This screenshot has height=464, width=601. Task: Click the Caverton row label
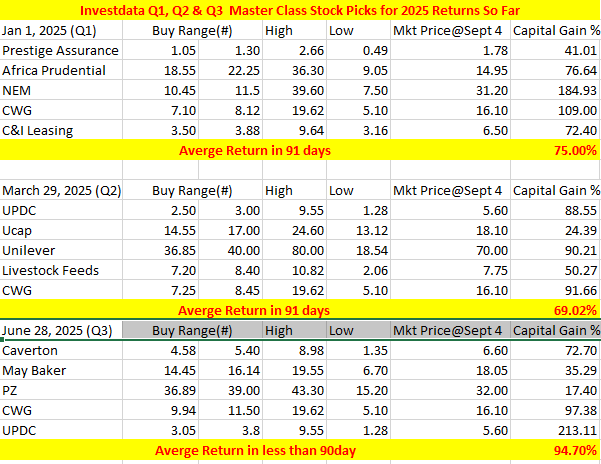pos(61,350)
